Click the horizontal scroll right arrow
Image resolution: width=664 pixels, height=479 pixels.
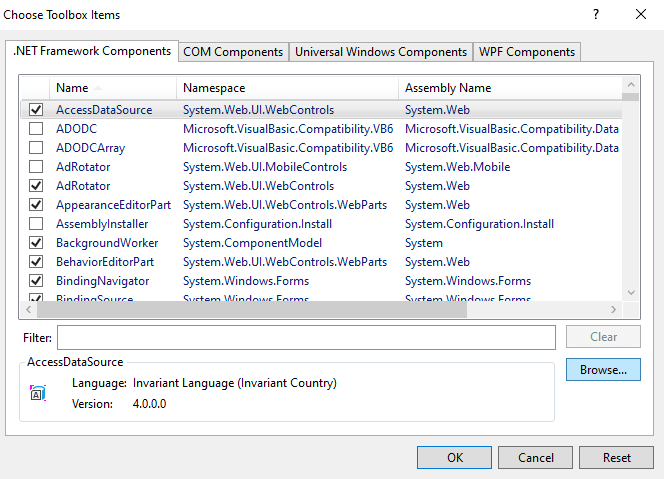coord(614,310)
